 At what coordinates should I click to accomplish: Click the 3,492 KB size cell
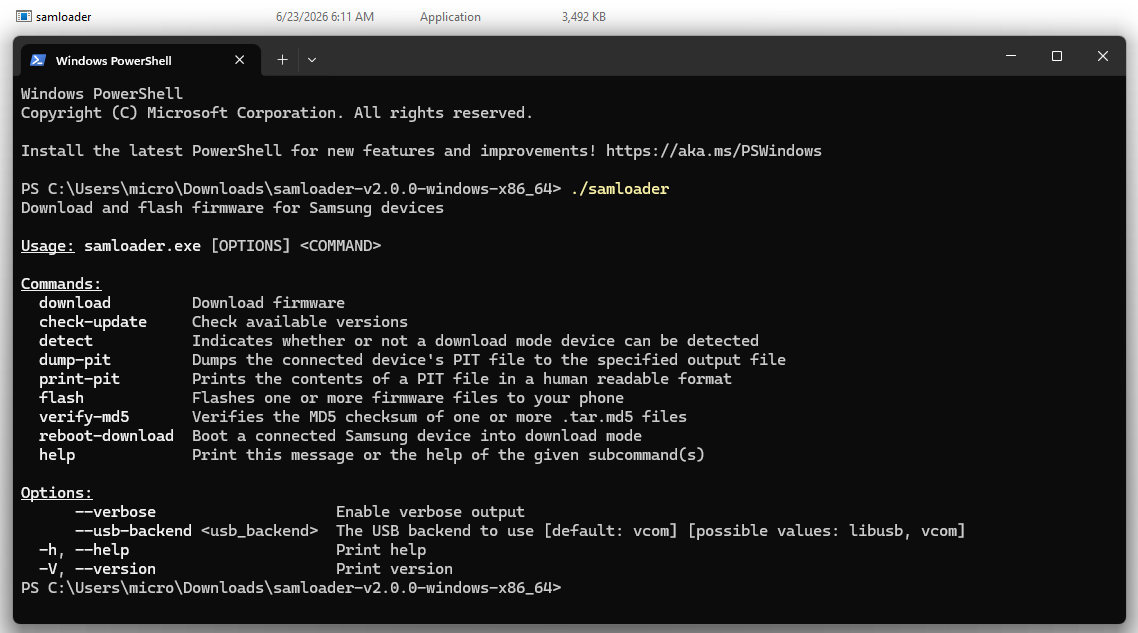(584, 17)
